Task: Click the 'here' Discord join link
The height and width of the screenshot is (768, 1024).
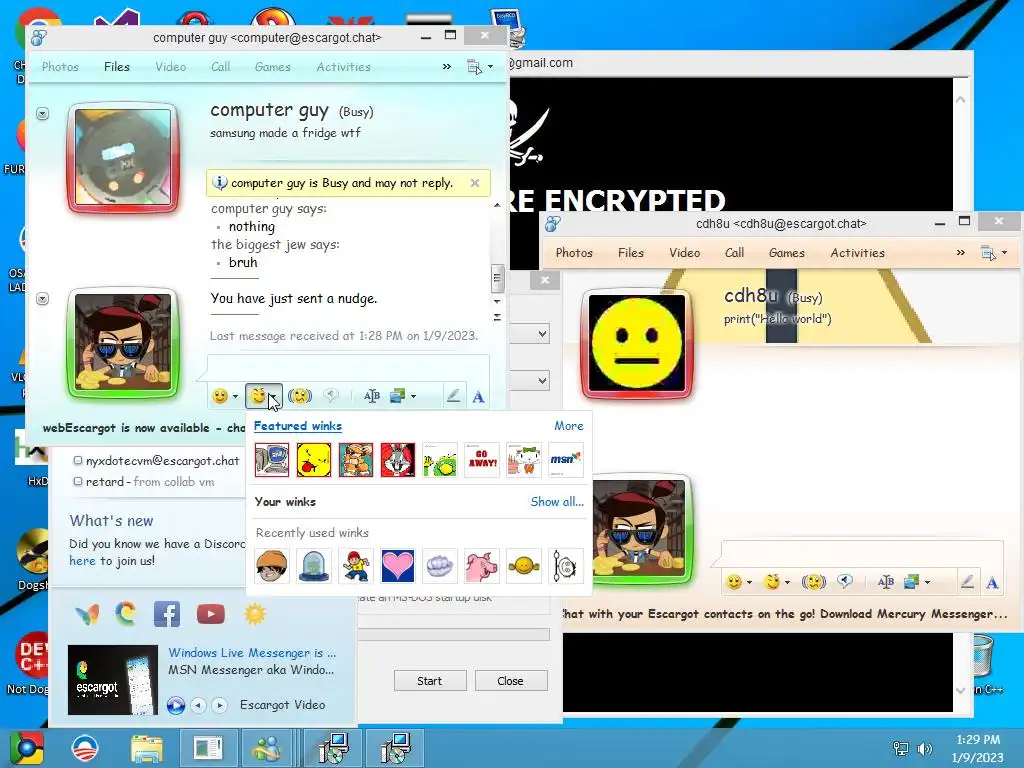Action: coord(82,561)
